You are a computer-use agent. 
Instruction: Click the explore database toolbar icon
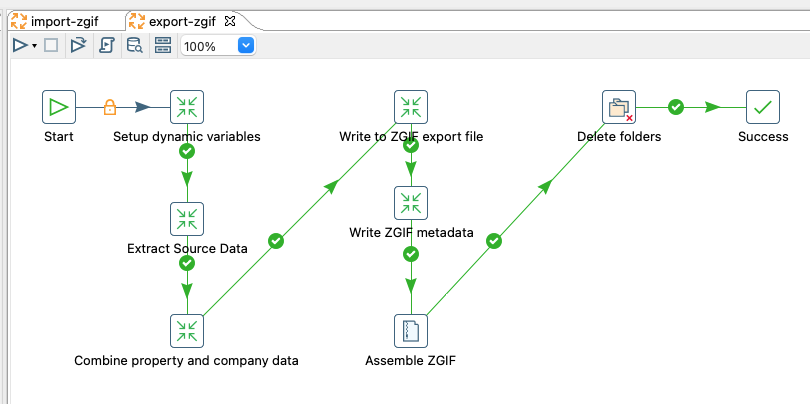[x=135, y=45]
